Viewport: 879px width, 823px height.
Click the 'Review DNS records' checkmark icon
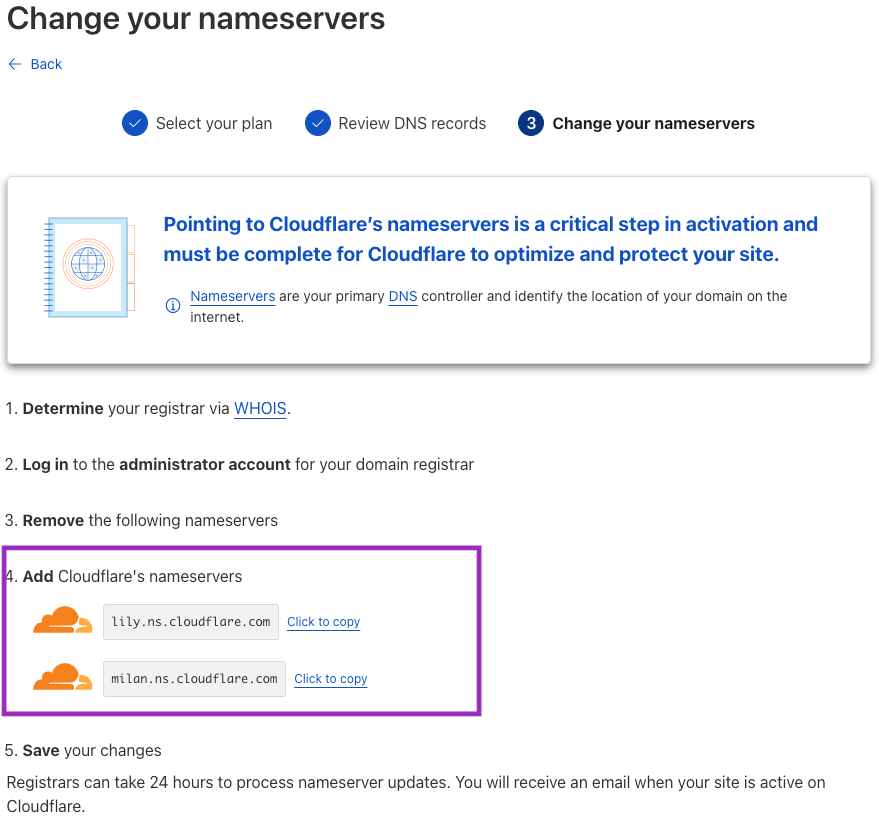click(317, 123)
